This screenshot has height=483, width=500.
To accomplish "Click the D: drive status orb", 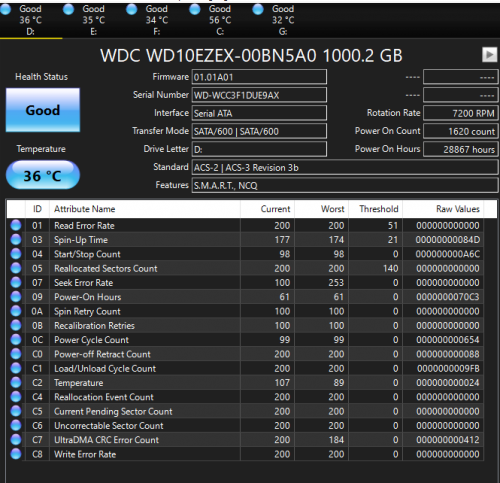I will [5, 9].
